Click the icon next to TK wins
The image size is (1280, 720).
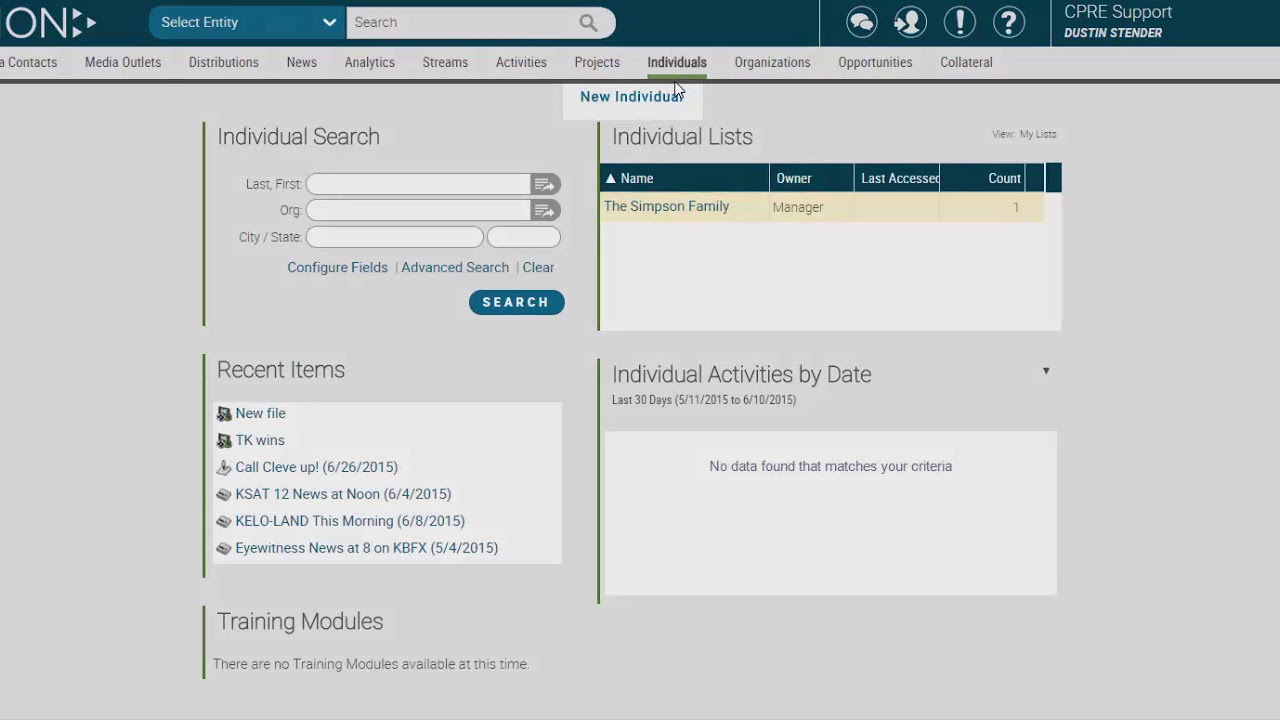click(224, 441)
